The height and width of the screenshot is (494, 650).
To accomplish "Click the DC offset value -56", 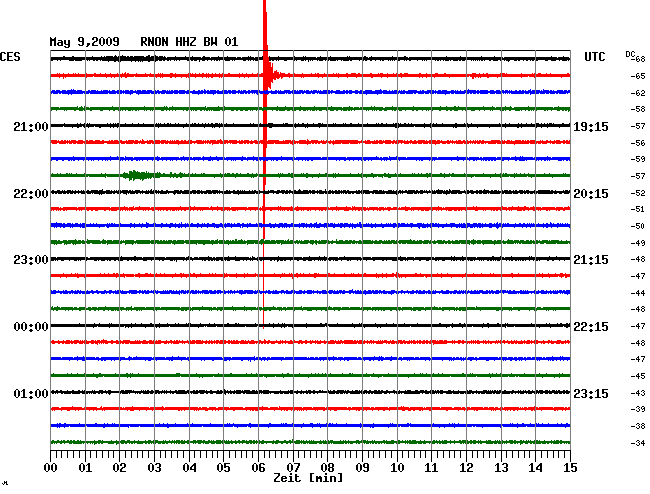I will click(638, 143).
